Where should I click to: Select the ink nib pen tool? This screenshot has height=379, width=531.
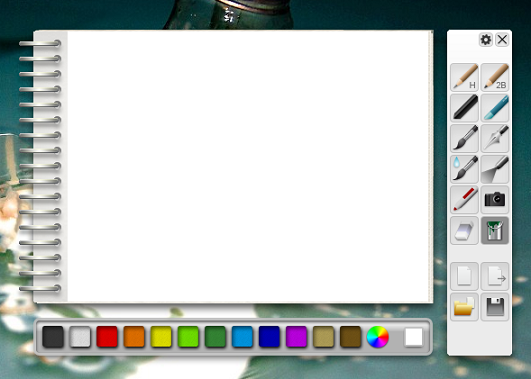[495, 138]
